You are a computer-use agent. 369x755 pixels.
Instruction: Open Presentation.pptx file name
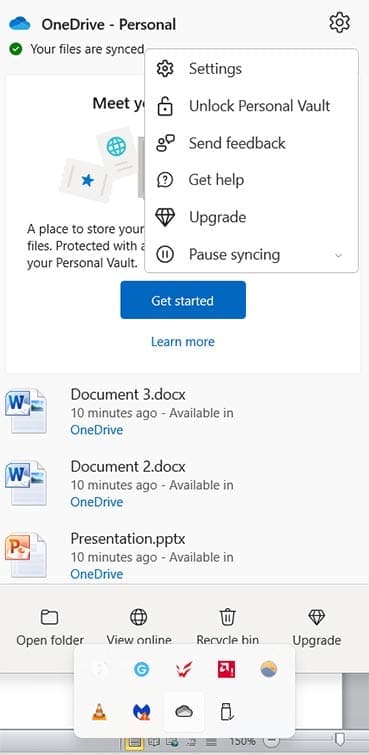click(128, 538)
